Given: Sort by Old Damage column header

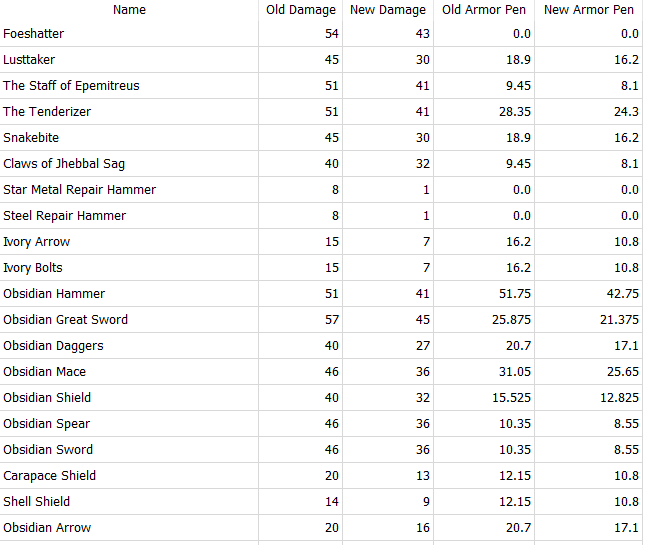Looking at the screenshot, I should (301, 10).
